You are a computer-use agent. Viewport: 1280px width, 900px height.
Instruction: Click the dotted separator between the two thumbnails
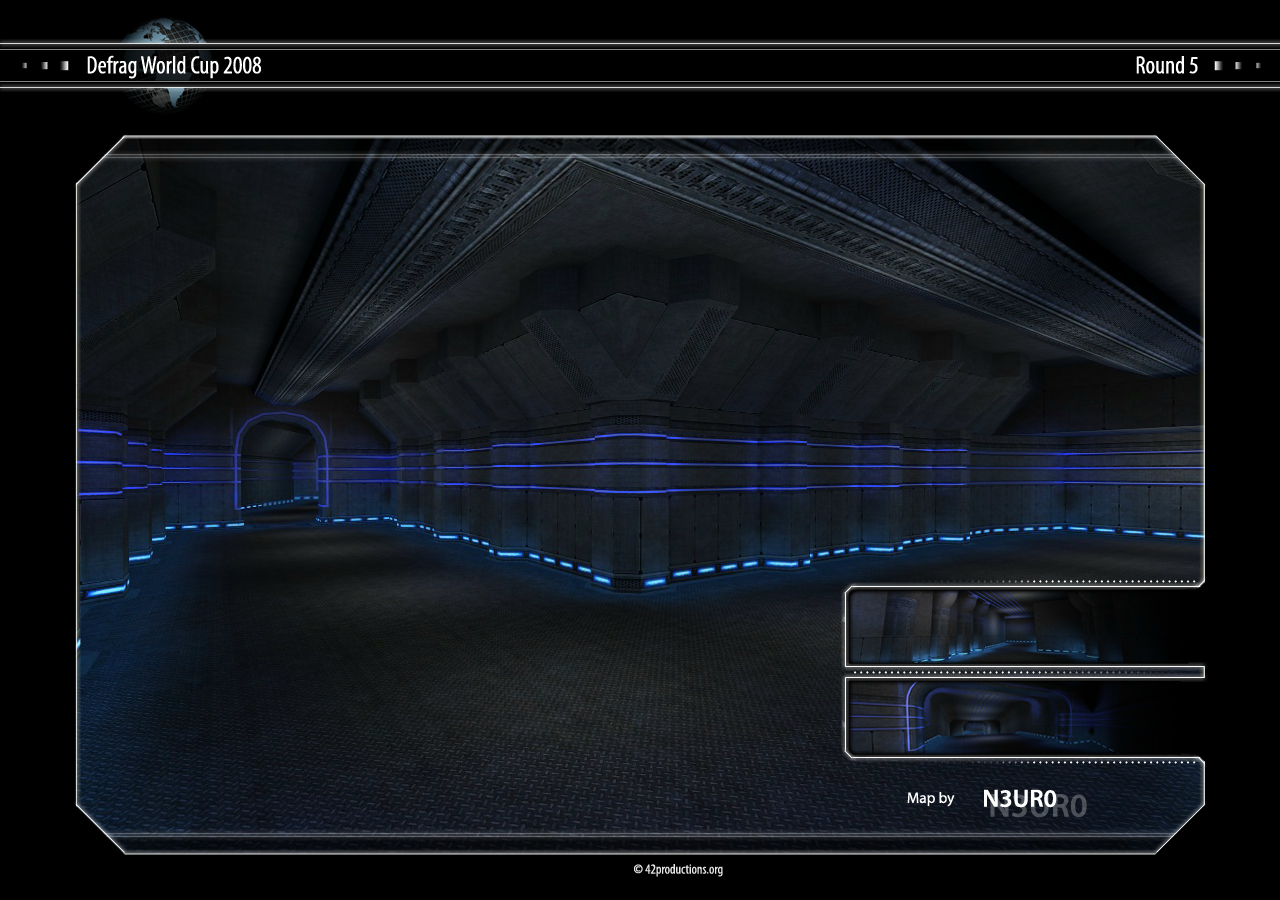1020,672
